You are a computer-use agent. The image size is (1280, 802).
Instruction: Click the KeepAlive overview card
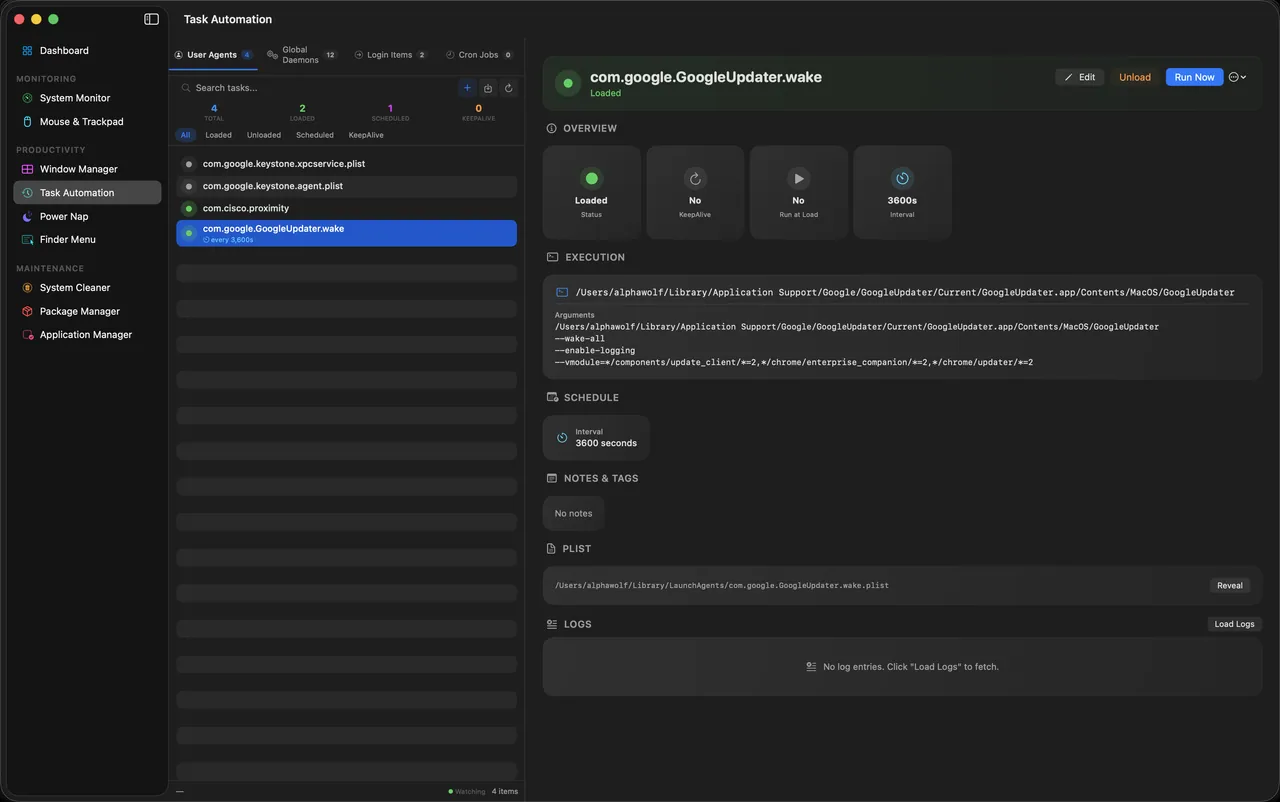(695, 193)
